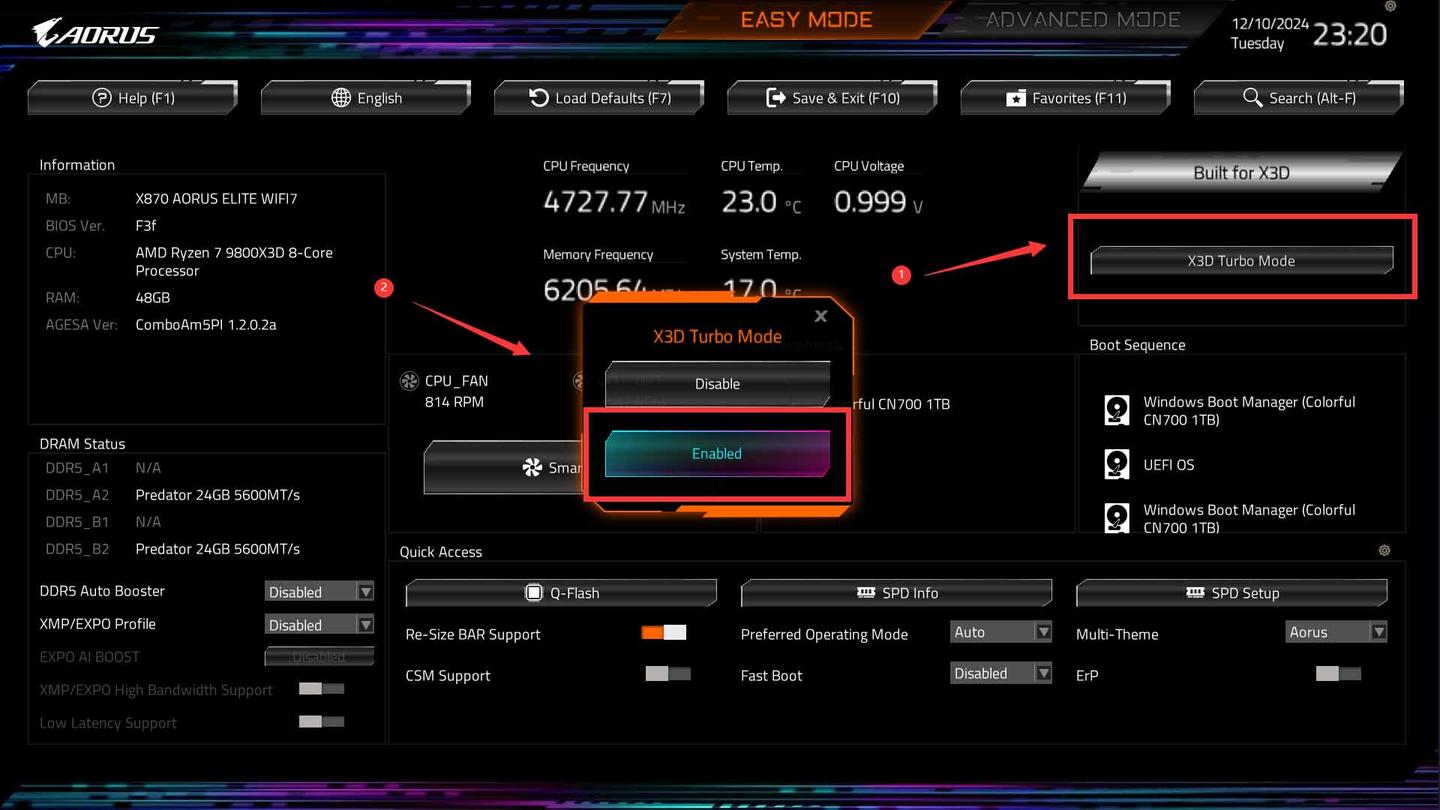This screenshot has height=810, width=1440.
Task: Select Enabled in the X3D Turbo Mode popup
Action: 716,453
